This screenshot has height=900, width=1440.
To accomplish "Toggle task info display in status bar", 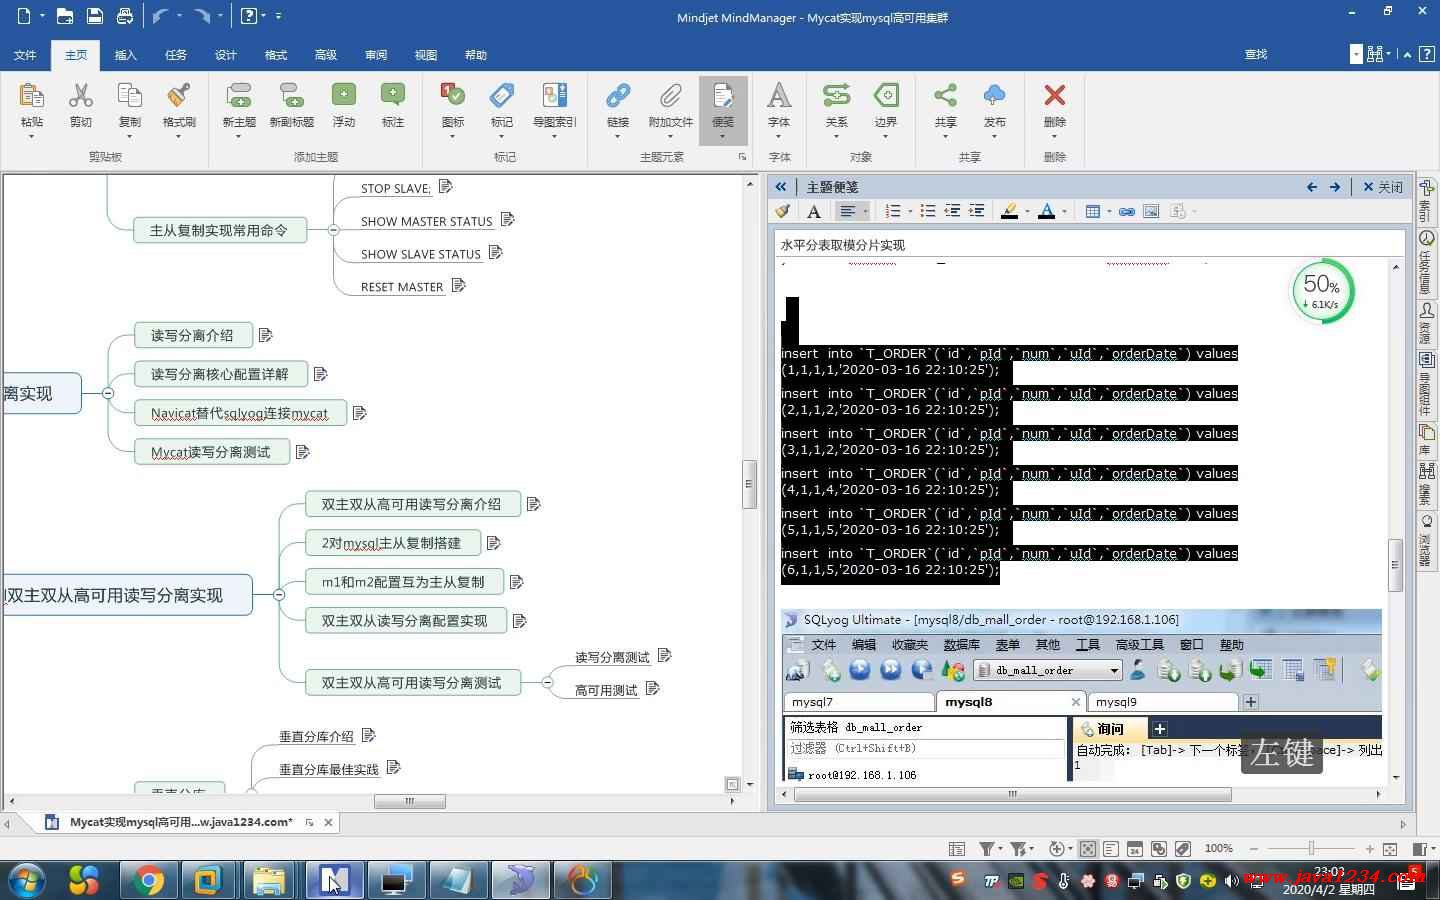I will coord(1135,849).
